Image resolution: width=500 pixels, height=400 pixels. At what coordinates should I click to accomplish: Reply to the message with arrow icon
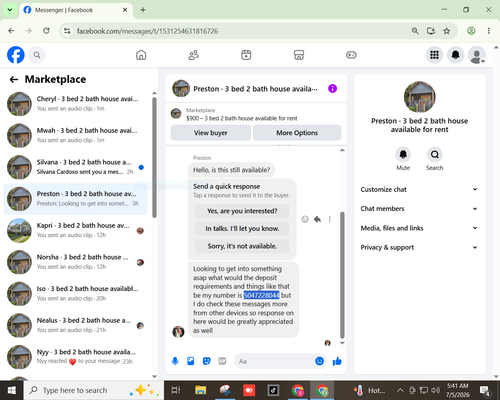[x=317, y=219]
